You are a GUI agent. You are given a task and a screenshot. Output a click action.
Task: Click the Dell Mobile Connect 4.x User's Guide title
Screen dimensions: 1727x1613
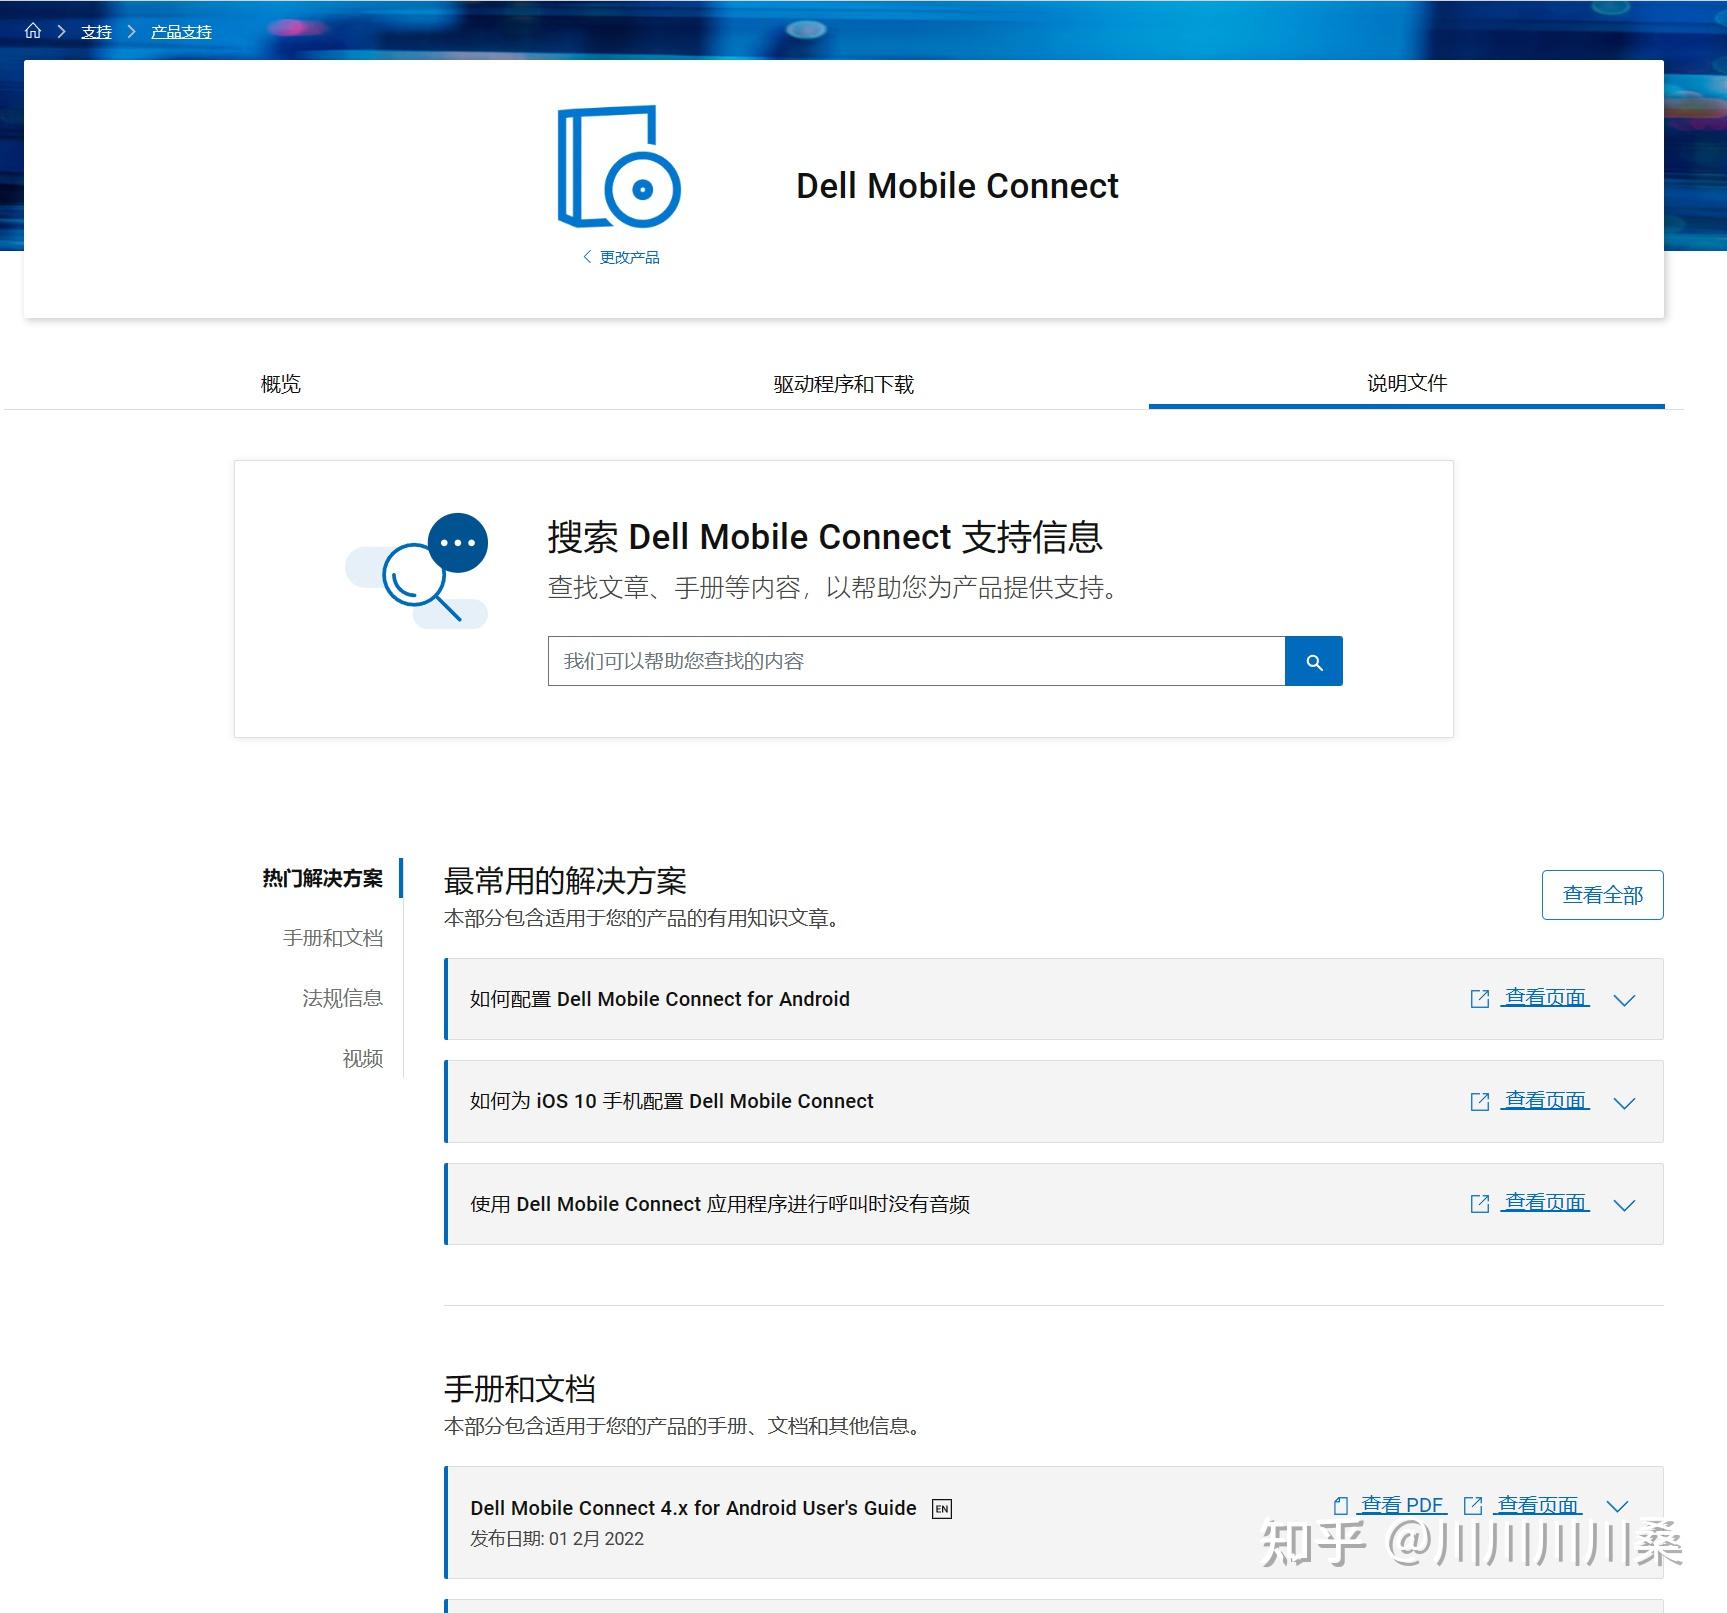click(x=693, y=1508)
